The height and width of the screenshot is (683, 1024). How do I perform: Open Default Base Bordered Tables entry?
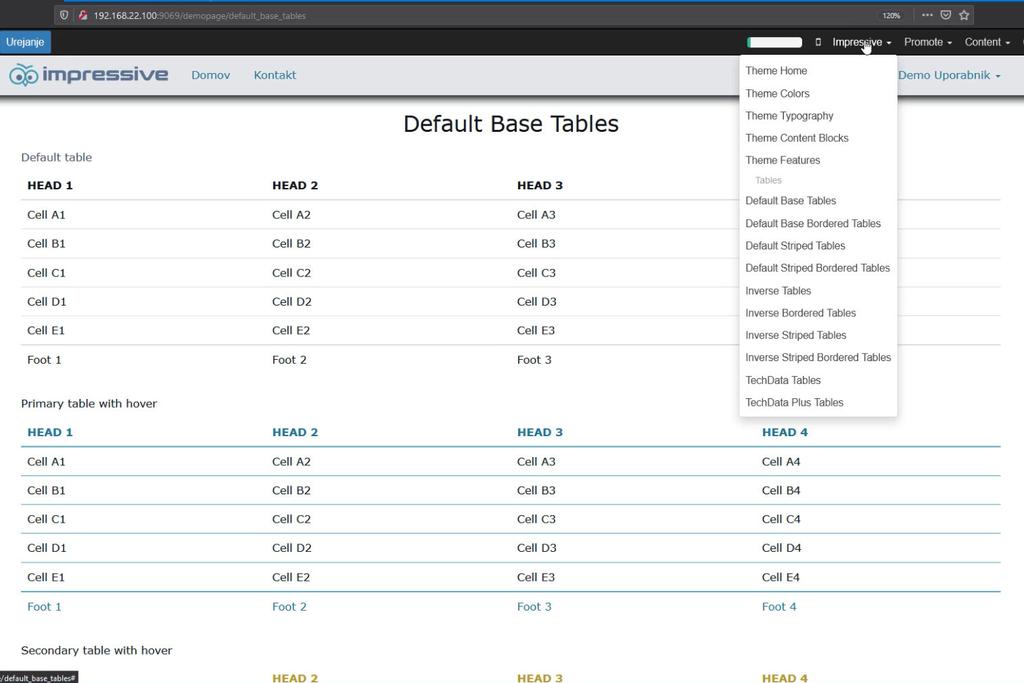pos(812,223)
